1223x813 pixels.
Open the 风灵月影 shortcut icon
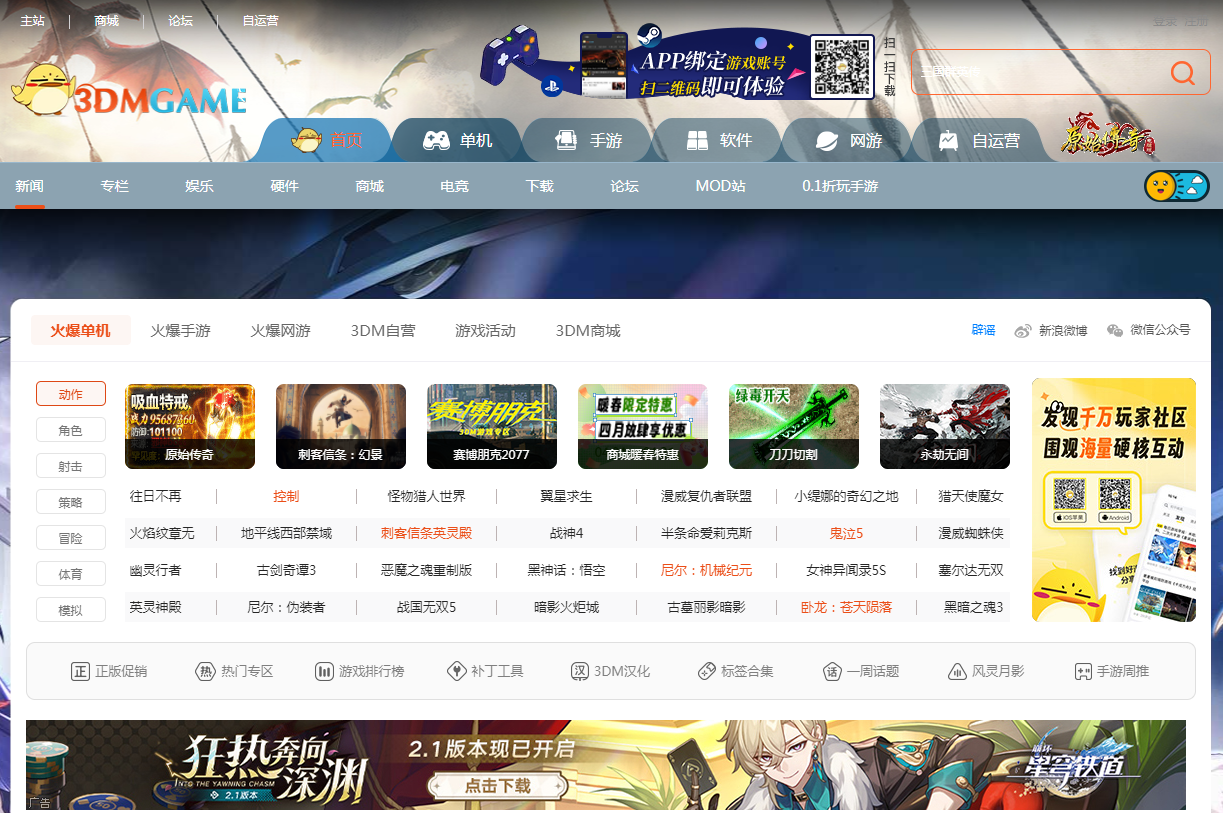click(957, 671)
